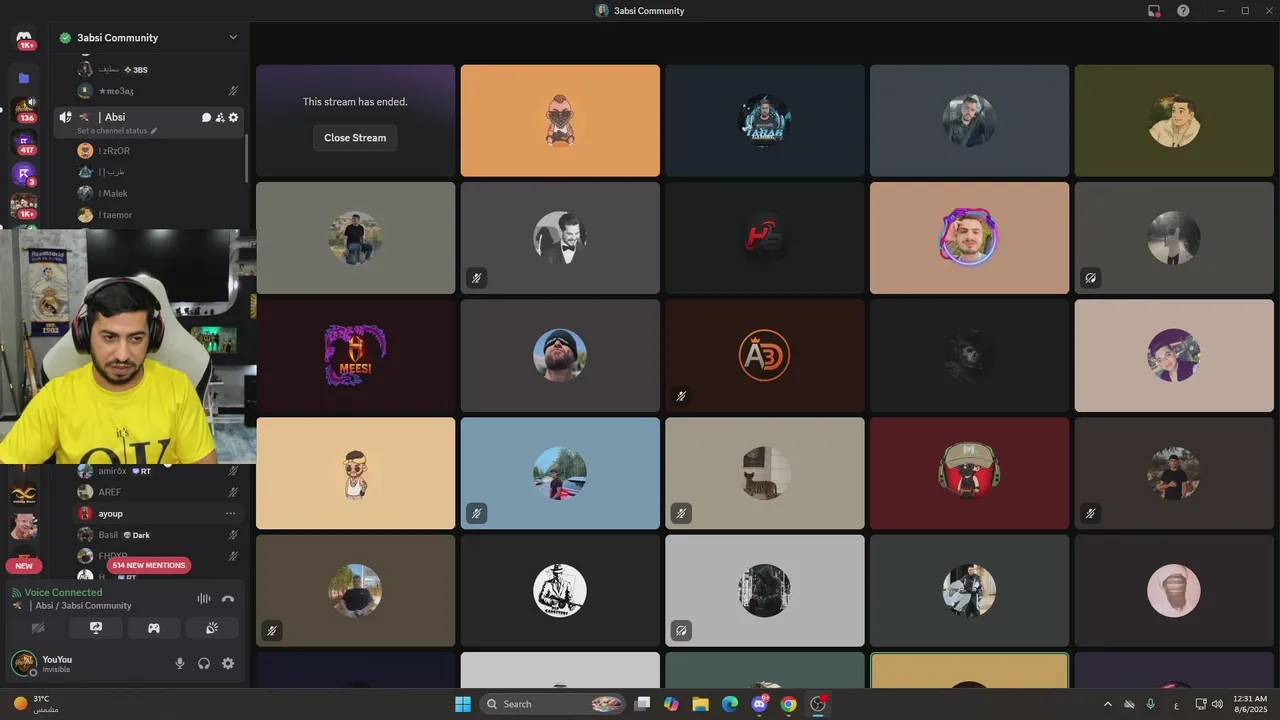The height and width of the screenshot is (720, 1280).
Task: Open noise suppression waveform icon
Action: [204, 598]
